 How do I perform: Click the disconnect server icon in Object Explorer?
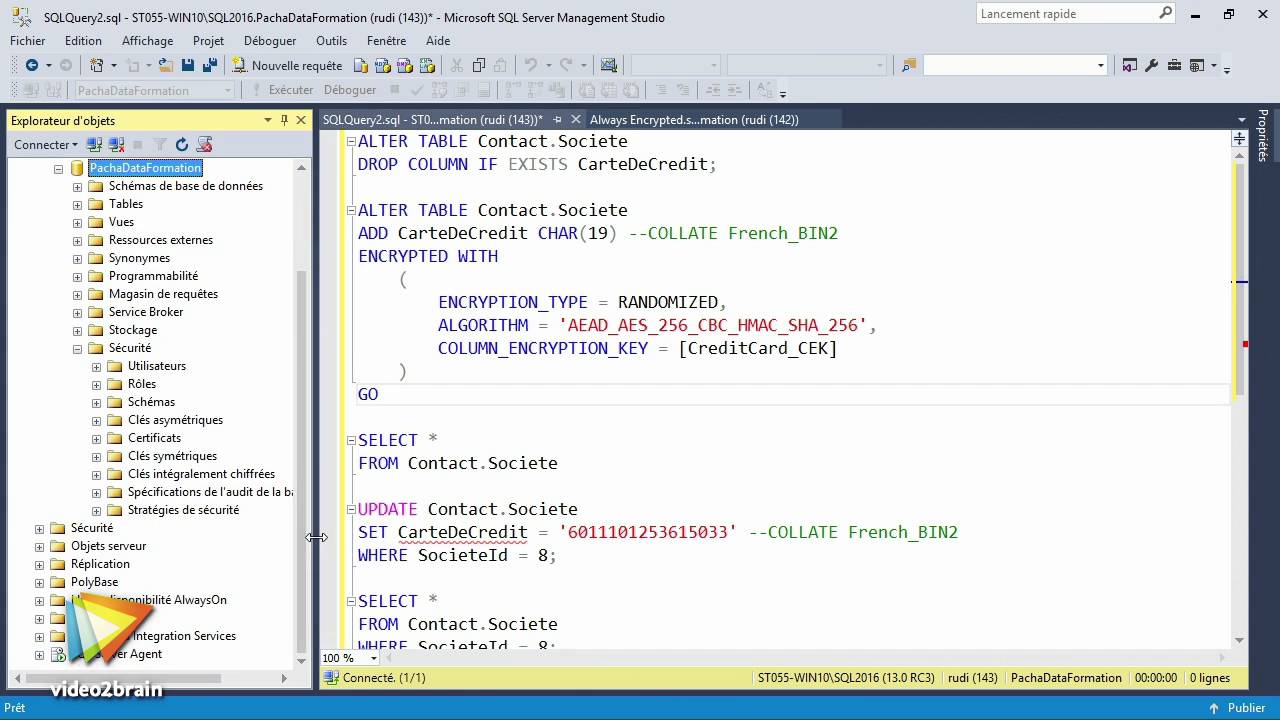(x=116, y=145)
